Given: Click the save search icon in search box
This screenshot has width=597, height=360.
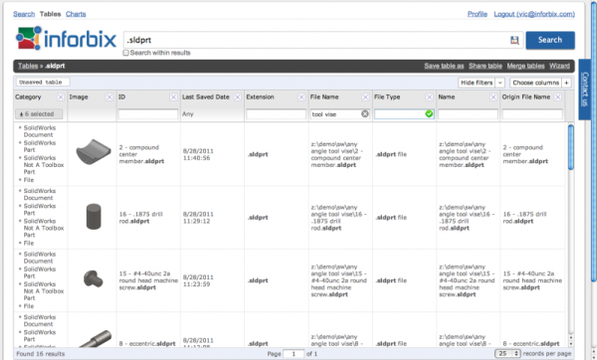Looking at the screenshot, I should 514,40.
